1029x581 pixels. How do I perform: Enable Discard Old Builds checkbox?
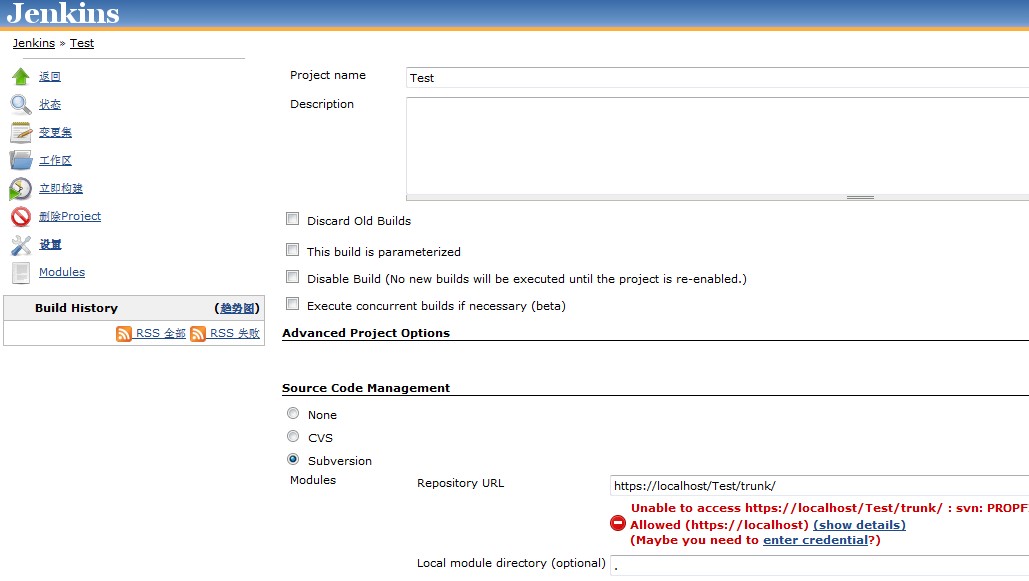[x=293, y=219]
